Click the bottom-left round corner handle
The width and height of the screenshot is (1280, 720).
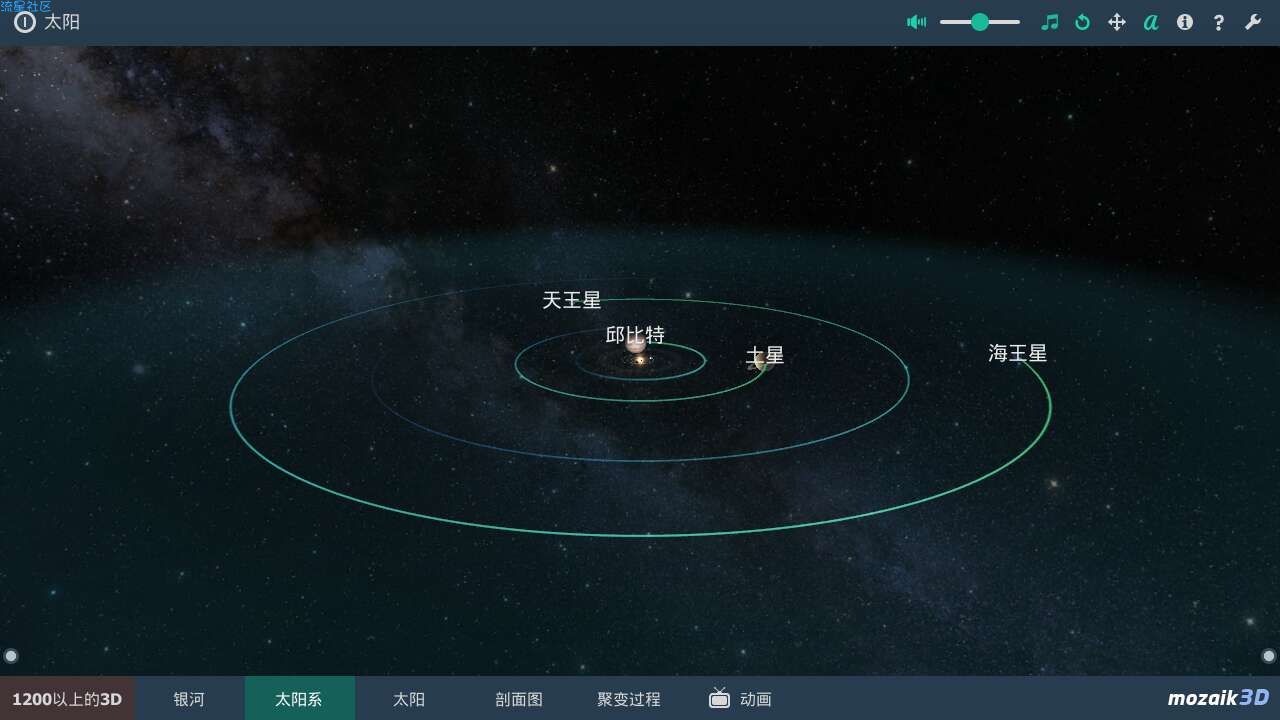[11, 656]
